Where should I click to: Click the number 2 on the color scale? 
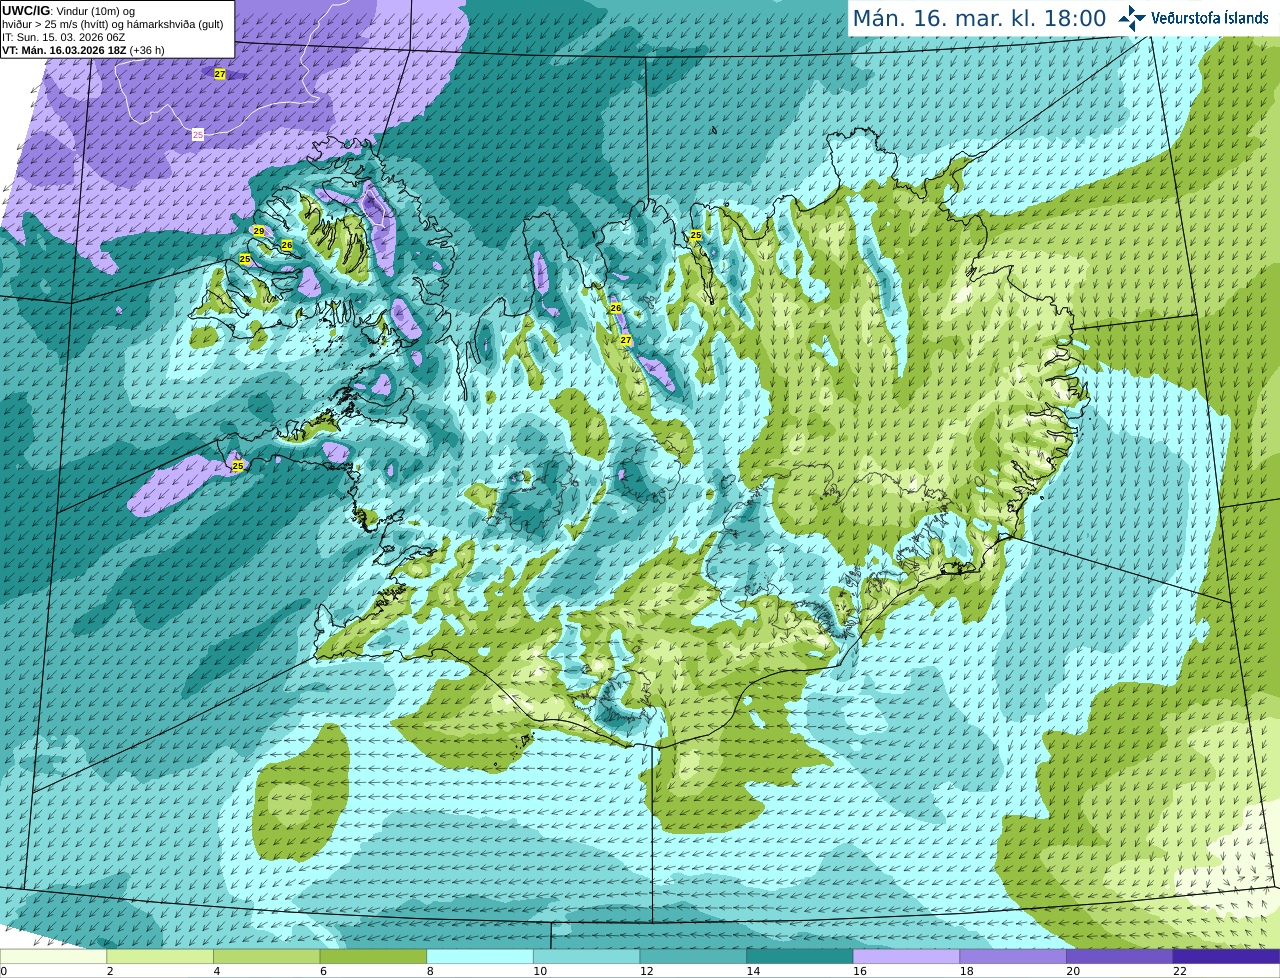click(x=110, y=971)
